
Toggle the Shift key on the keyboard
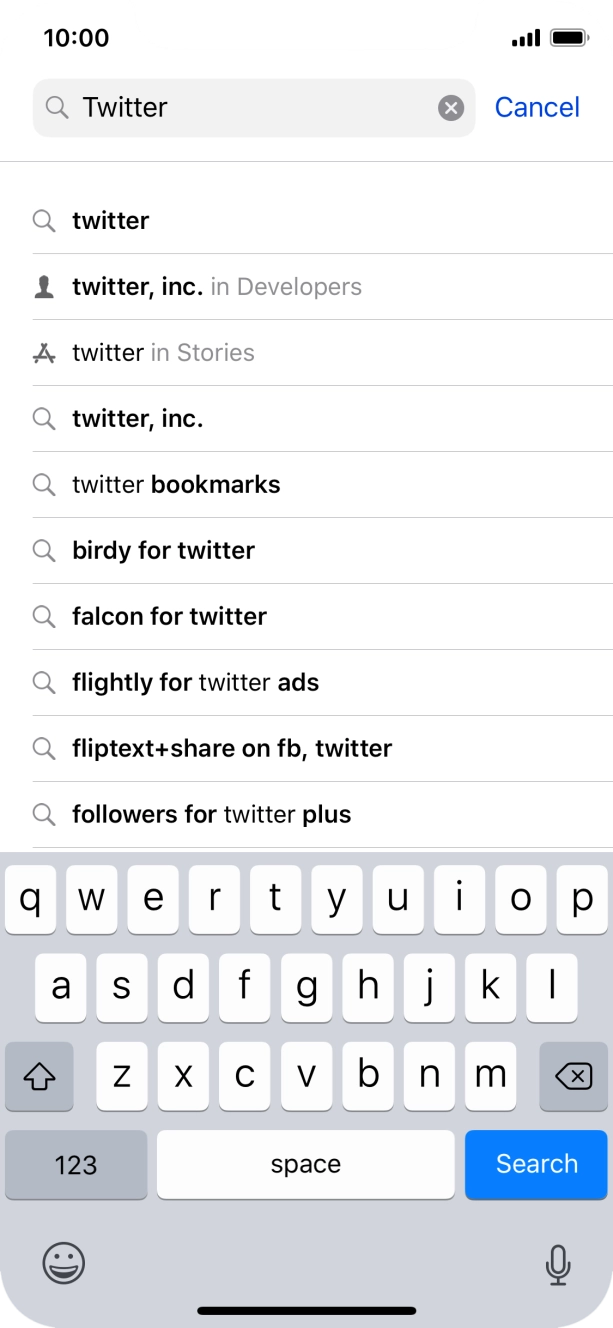click(39, 1075)
